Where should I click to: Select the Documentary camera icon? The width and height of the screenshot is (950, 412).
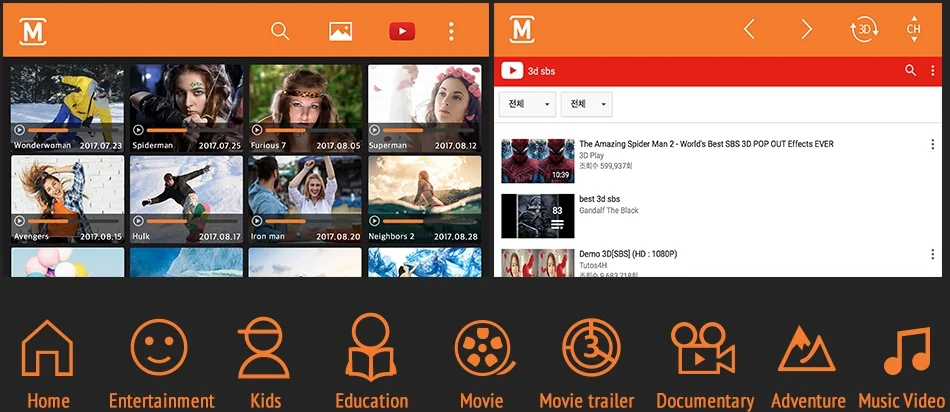coord(702,348)
